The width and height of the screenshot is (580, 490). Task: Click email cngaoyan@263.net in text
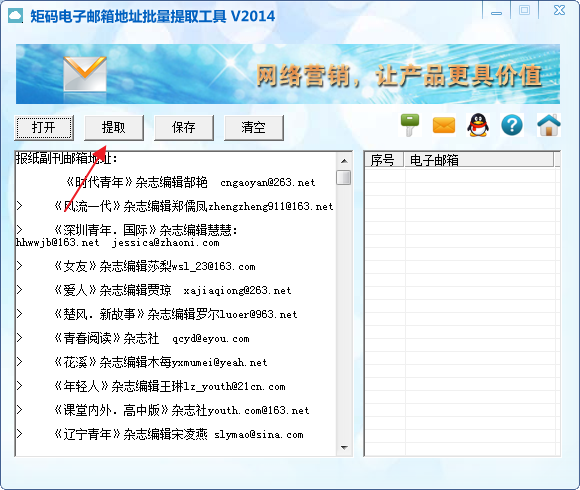(x=267, y=183)
